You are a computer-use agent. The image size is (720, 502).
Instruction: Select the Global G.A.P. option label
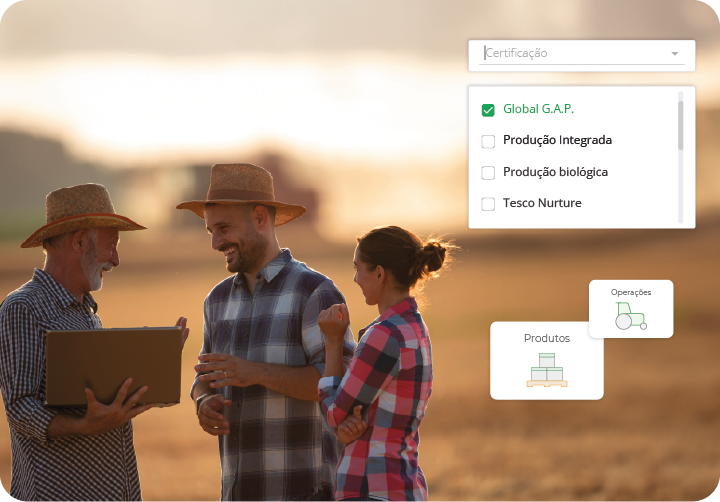[538, 109]
